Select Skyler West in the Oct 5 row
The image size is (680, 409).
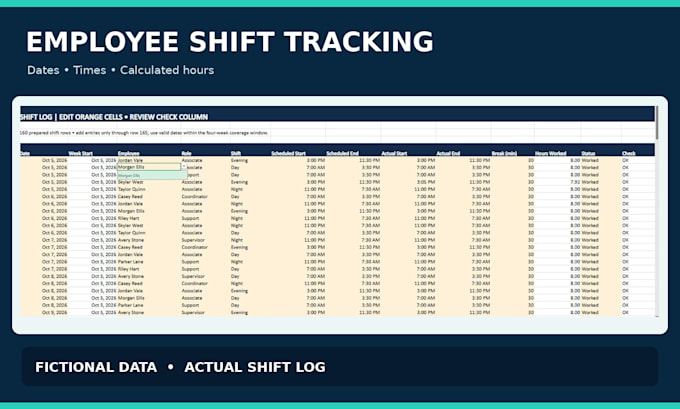click(x=131, y=182)
